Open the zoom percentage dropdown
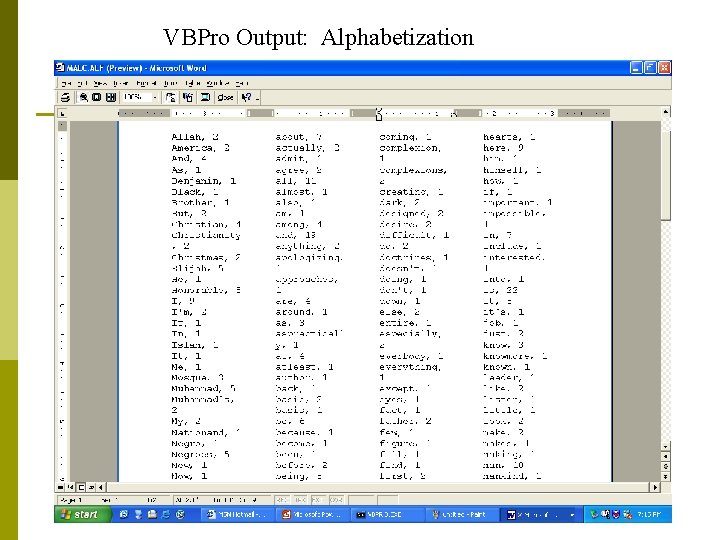 (x=155, y=97)
